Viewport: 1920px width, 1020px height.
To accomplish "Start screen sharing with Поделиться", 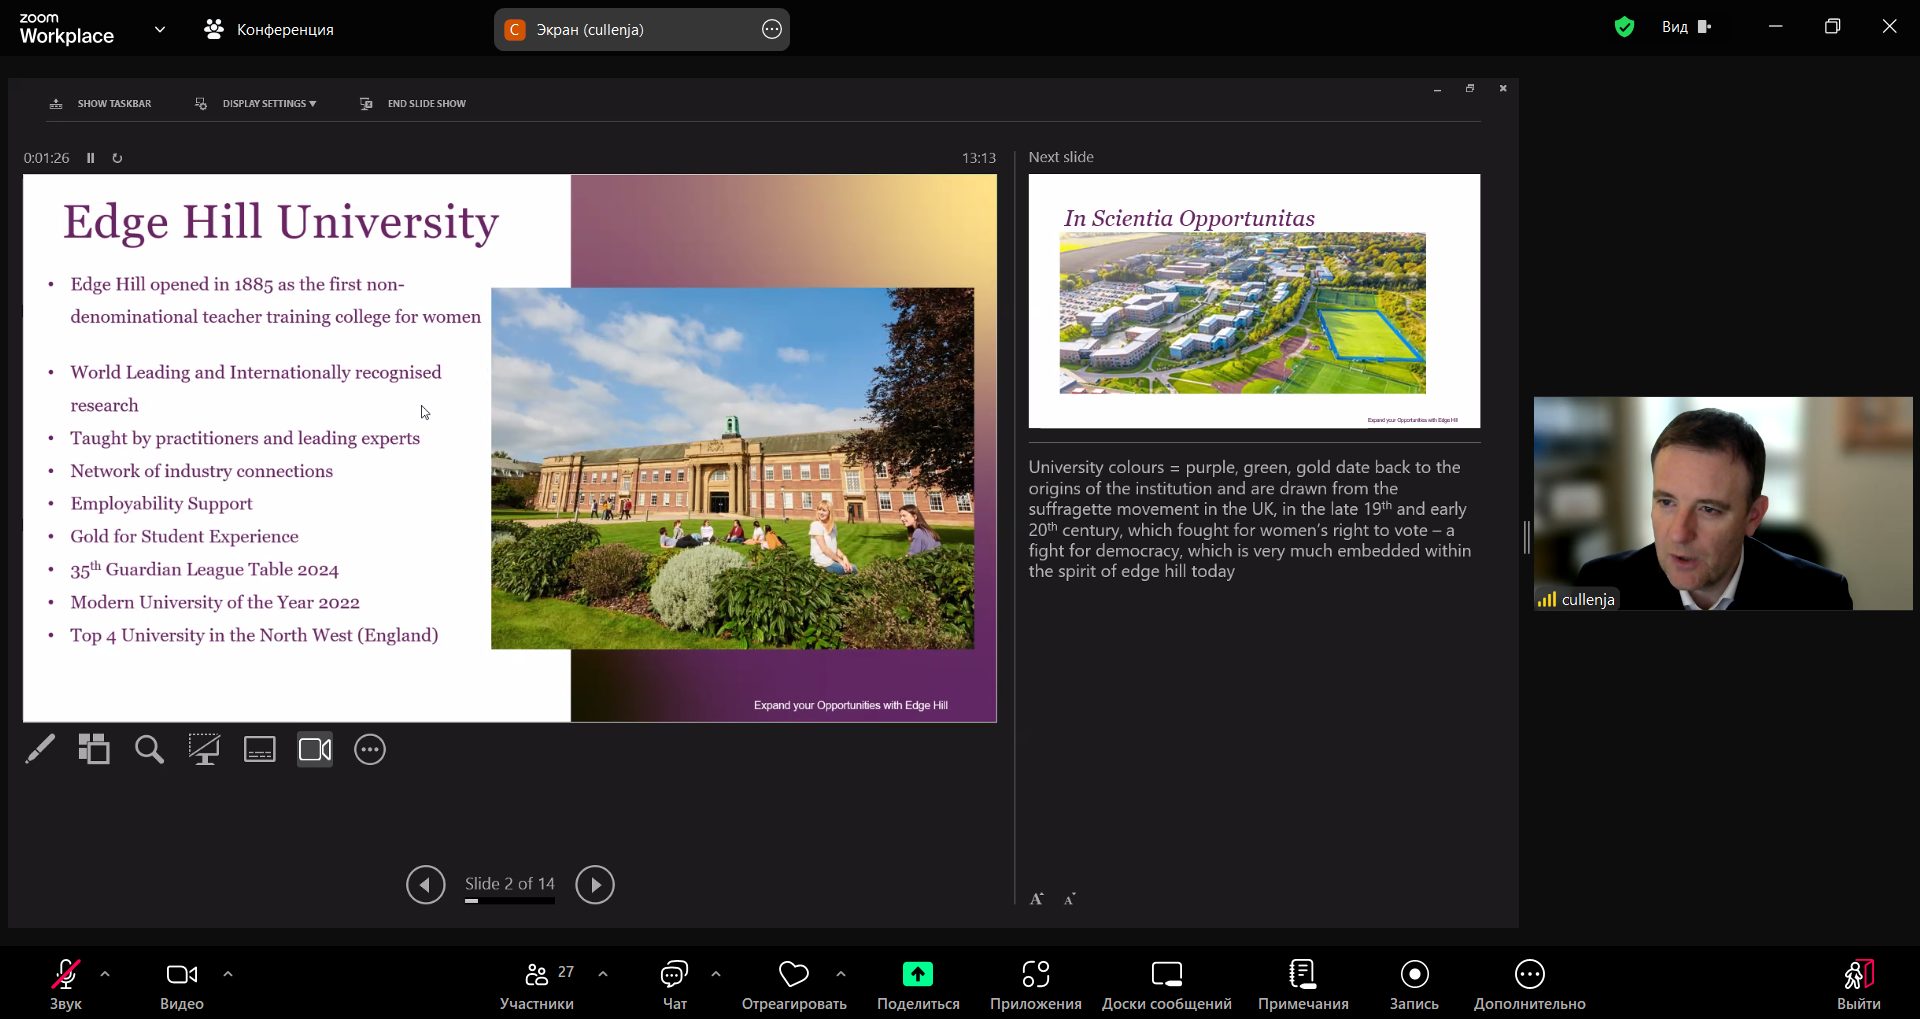I will 918,984.
